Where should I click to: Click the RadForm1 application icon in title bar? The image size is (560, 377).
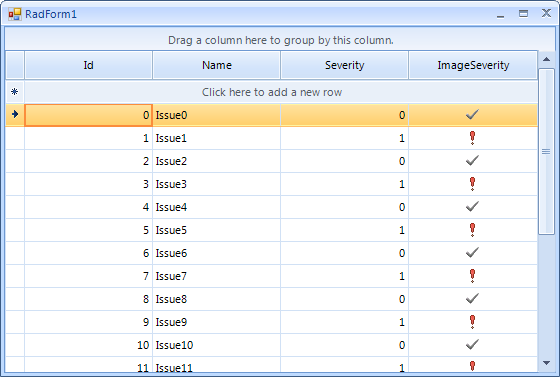coord(15,14)
